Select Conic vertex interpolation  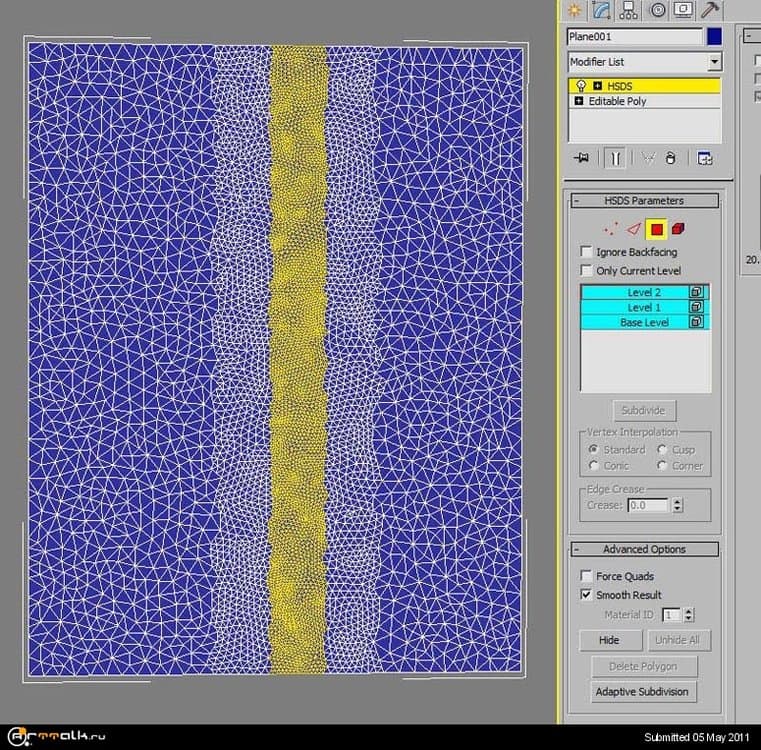593,466
